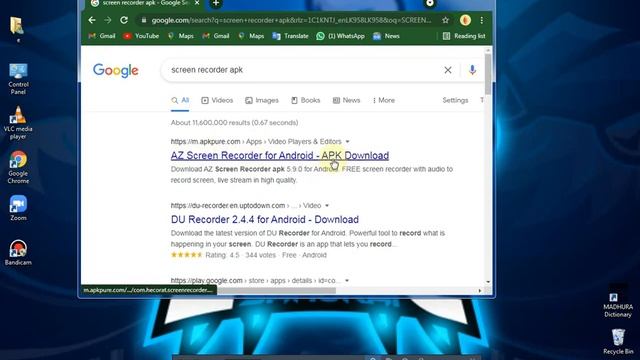Close the screen recorder apk tab

(x=197, y=3)
